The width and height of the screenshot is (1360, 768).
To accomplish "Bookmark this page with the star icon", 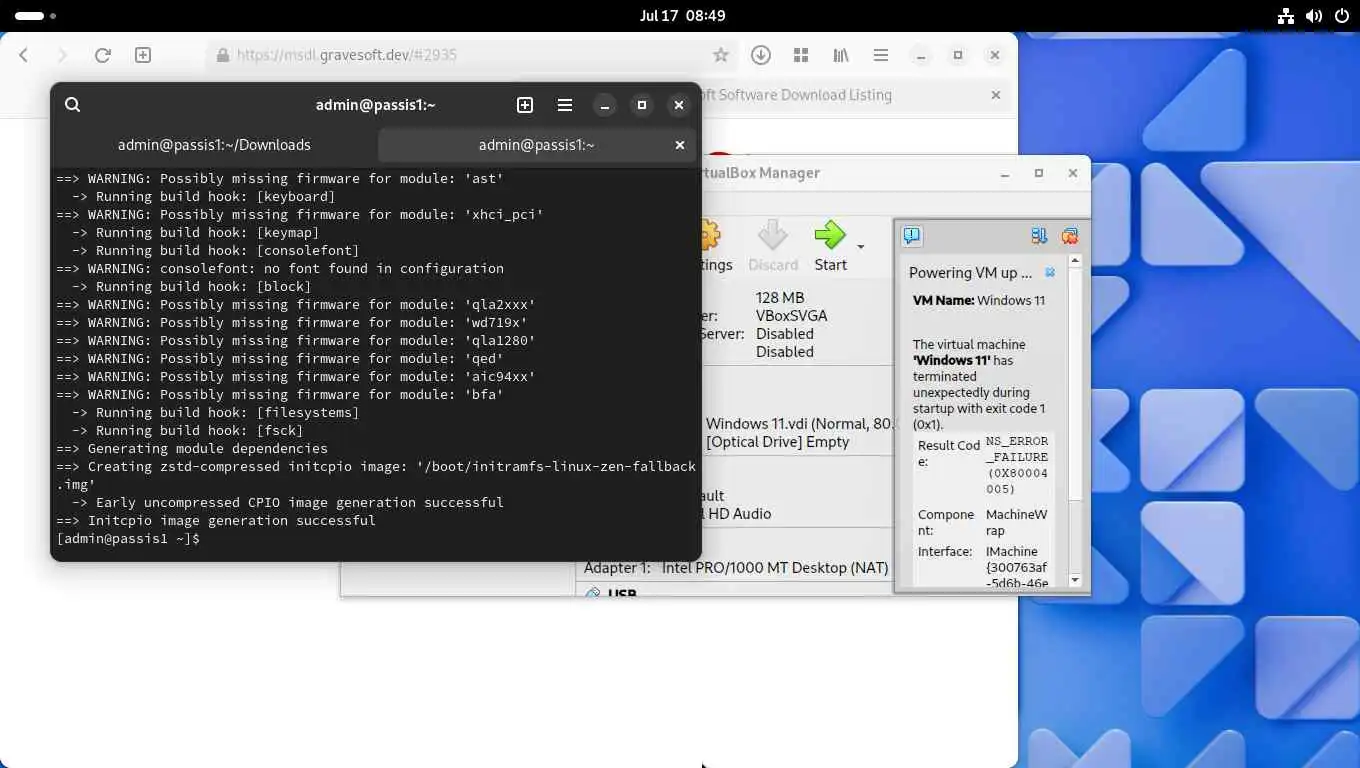I will (x=720, y=55).
